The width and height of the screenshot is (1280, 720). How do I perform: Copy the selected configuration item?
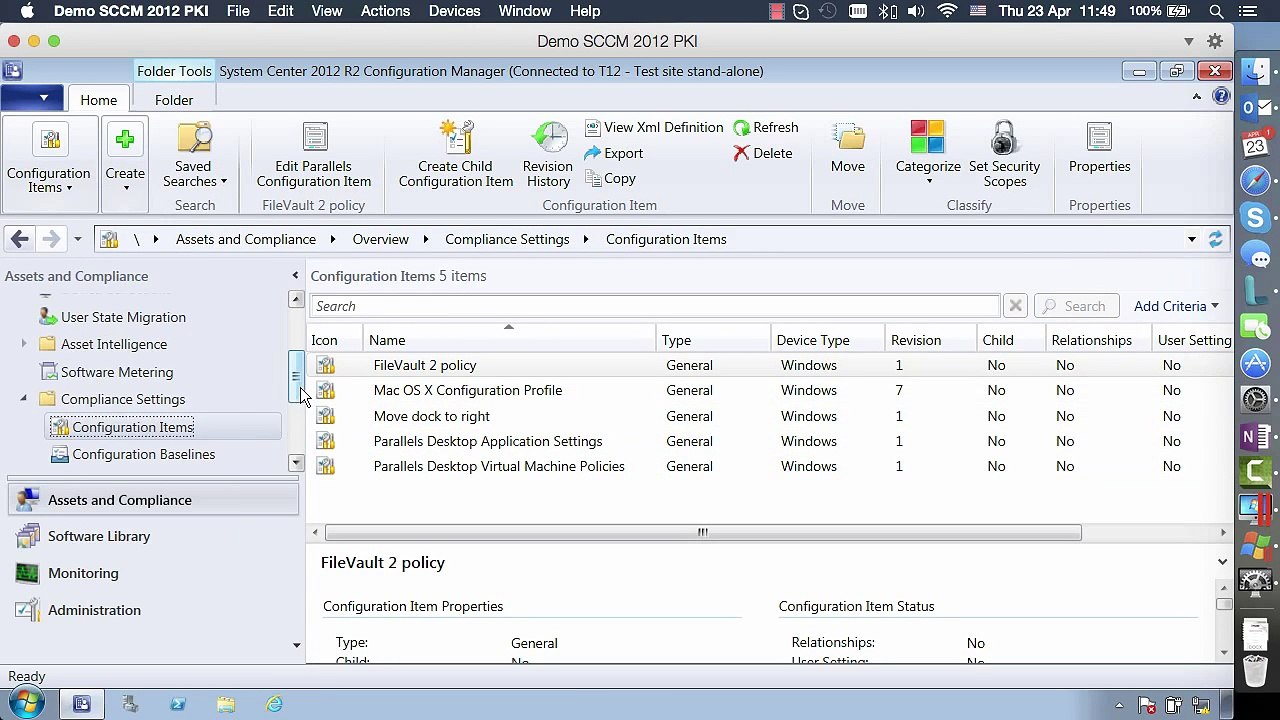(610, 179)
